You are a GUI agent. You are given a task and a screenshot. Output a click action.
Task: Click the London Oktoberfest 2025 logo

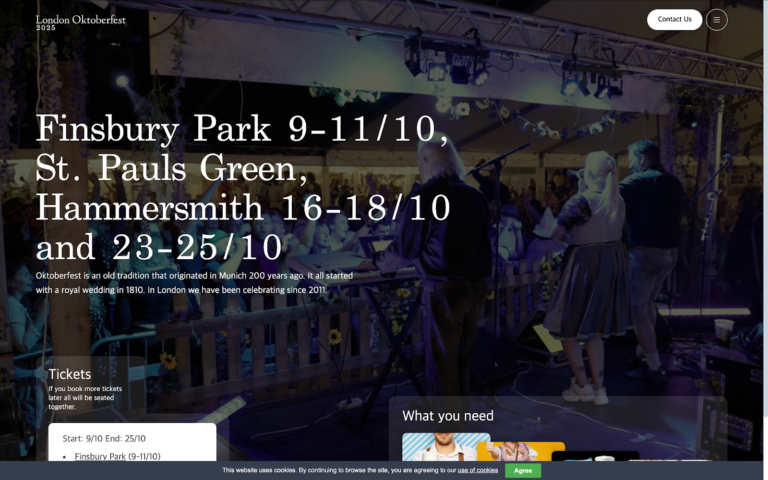pyautogui.click(x=81, y=21)
